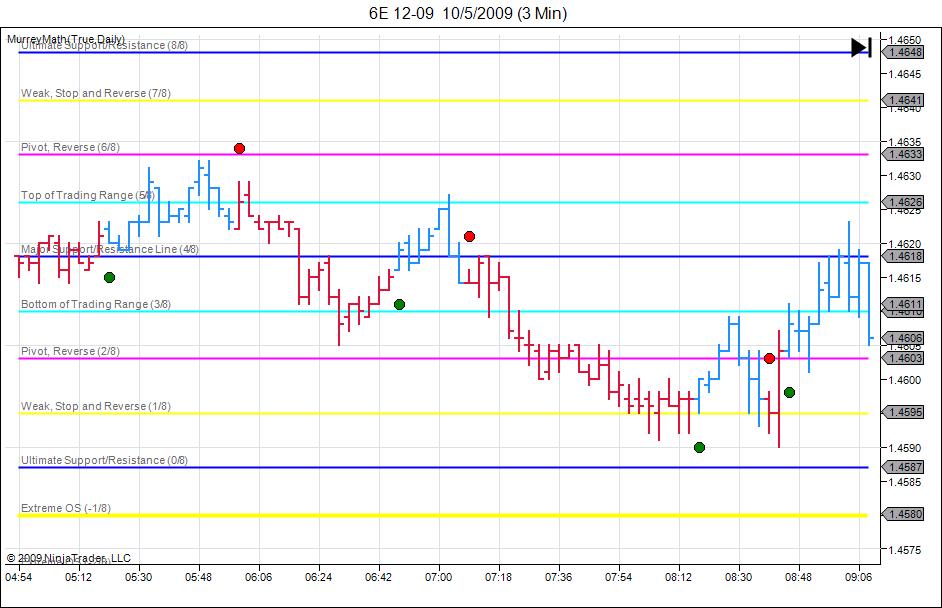Screen dimensions: 942x608
Task: Click the 08:12 time axis label
Action: pyautogui.click(x=679, y=577)
